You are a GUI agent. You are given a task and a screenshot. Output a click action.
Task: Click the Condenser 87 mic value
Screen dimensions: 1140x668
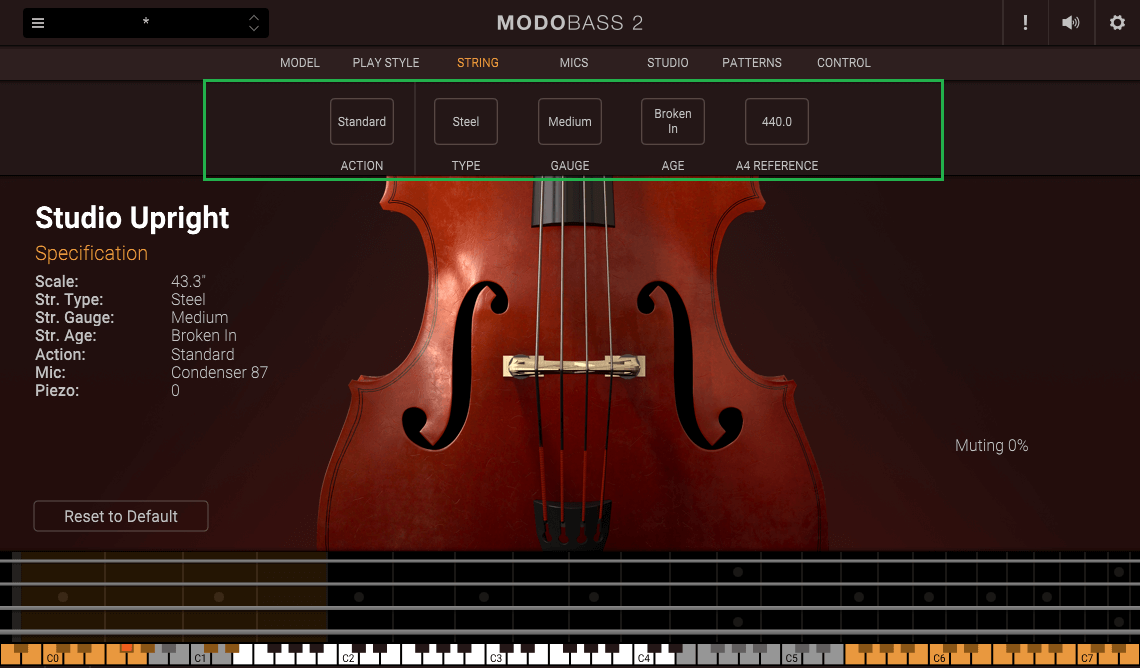coord(220,372)
